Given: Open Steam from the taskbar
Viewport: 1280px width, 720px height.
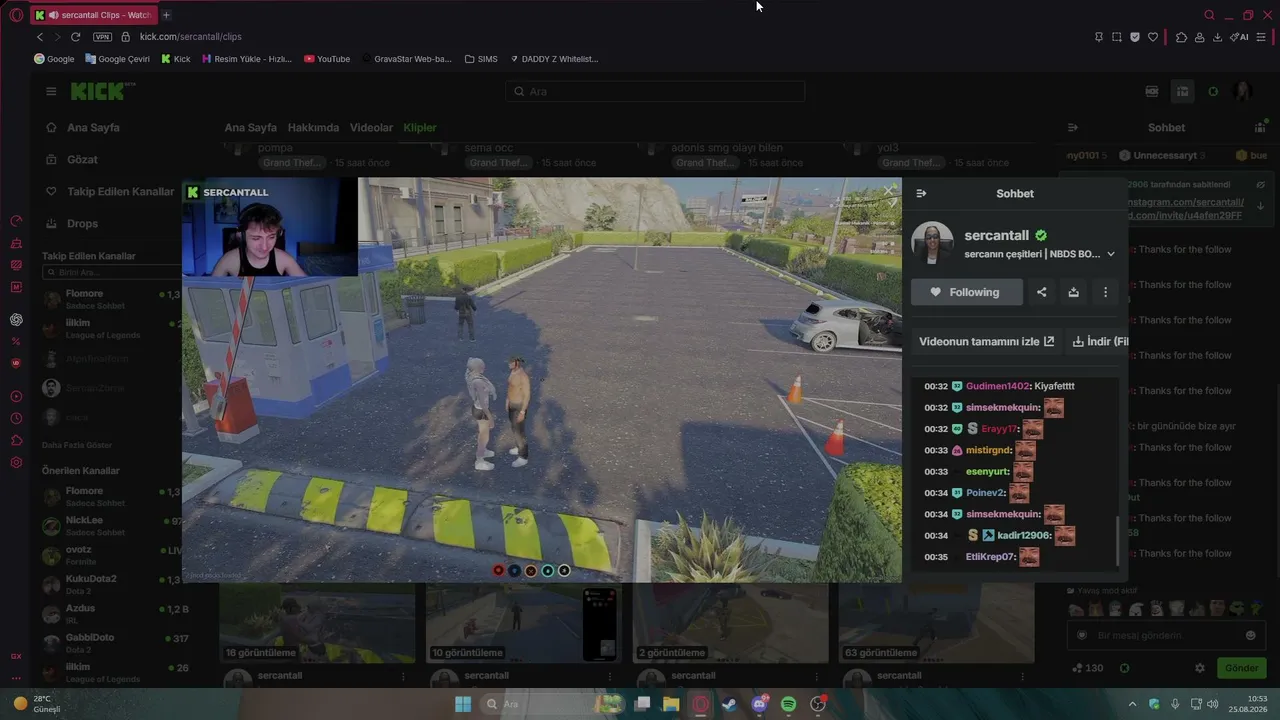Looking at the screenshot, I should point(728,704).
